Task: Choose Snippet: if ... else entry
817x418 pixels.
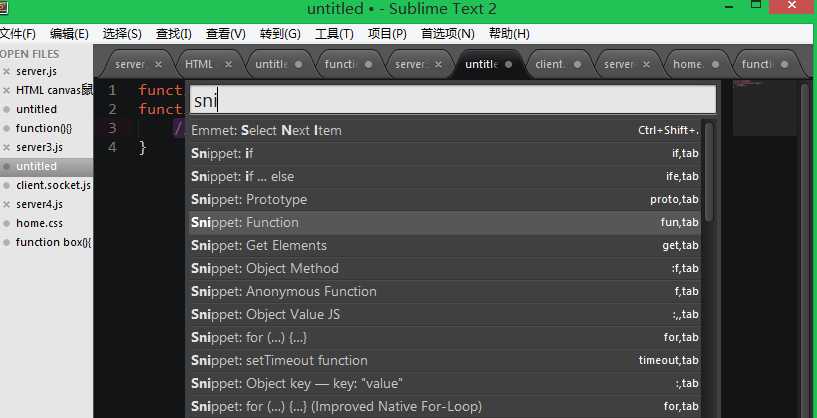Action: tap(444, 177)
